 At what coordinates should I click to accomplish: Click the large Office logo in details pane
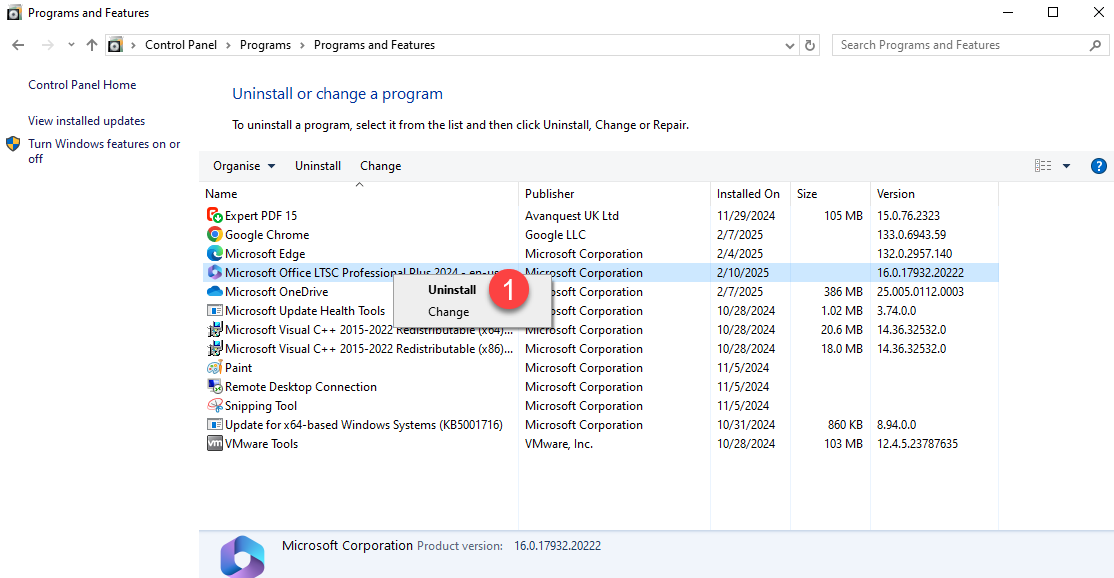click(242, 557)
